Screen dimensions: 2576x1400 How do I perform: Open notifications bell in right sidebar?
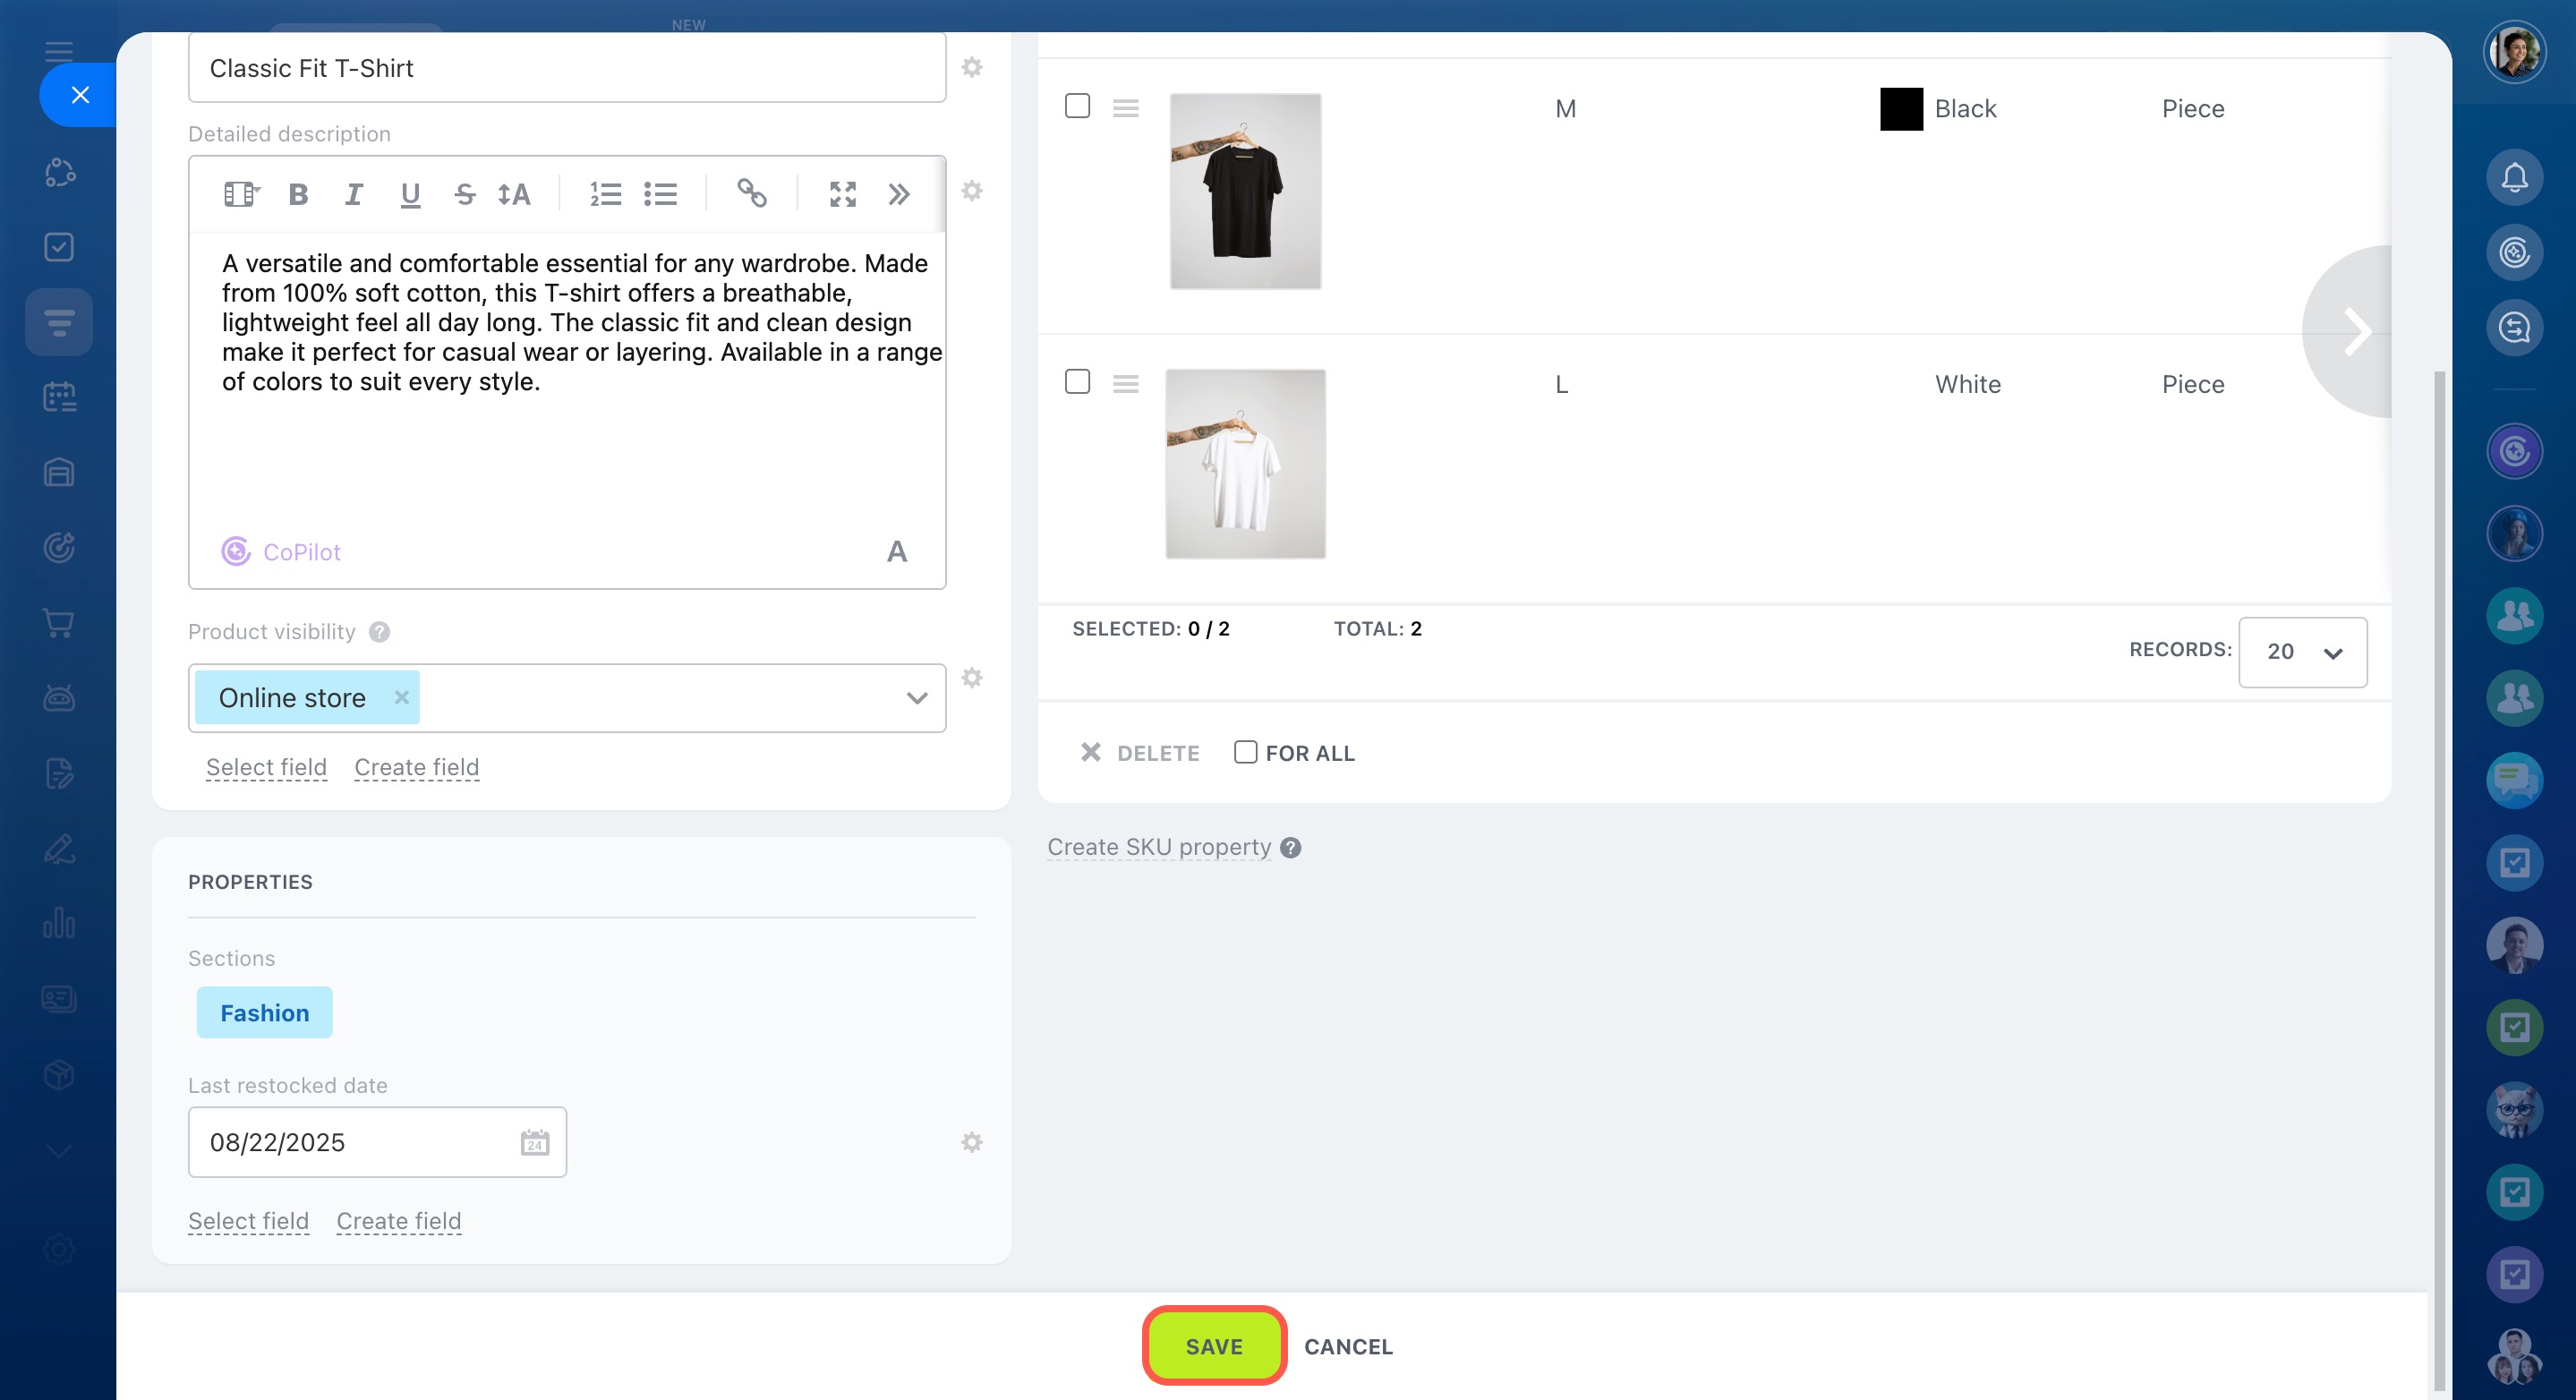point(2513,178)
